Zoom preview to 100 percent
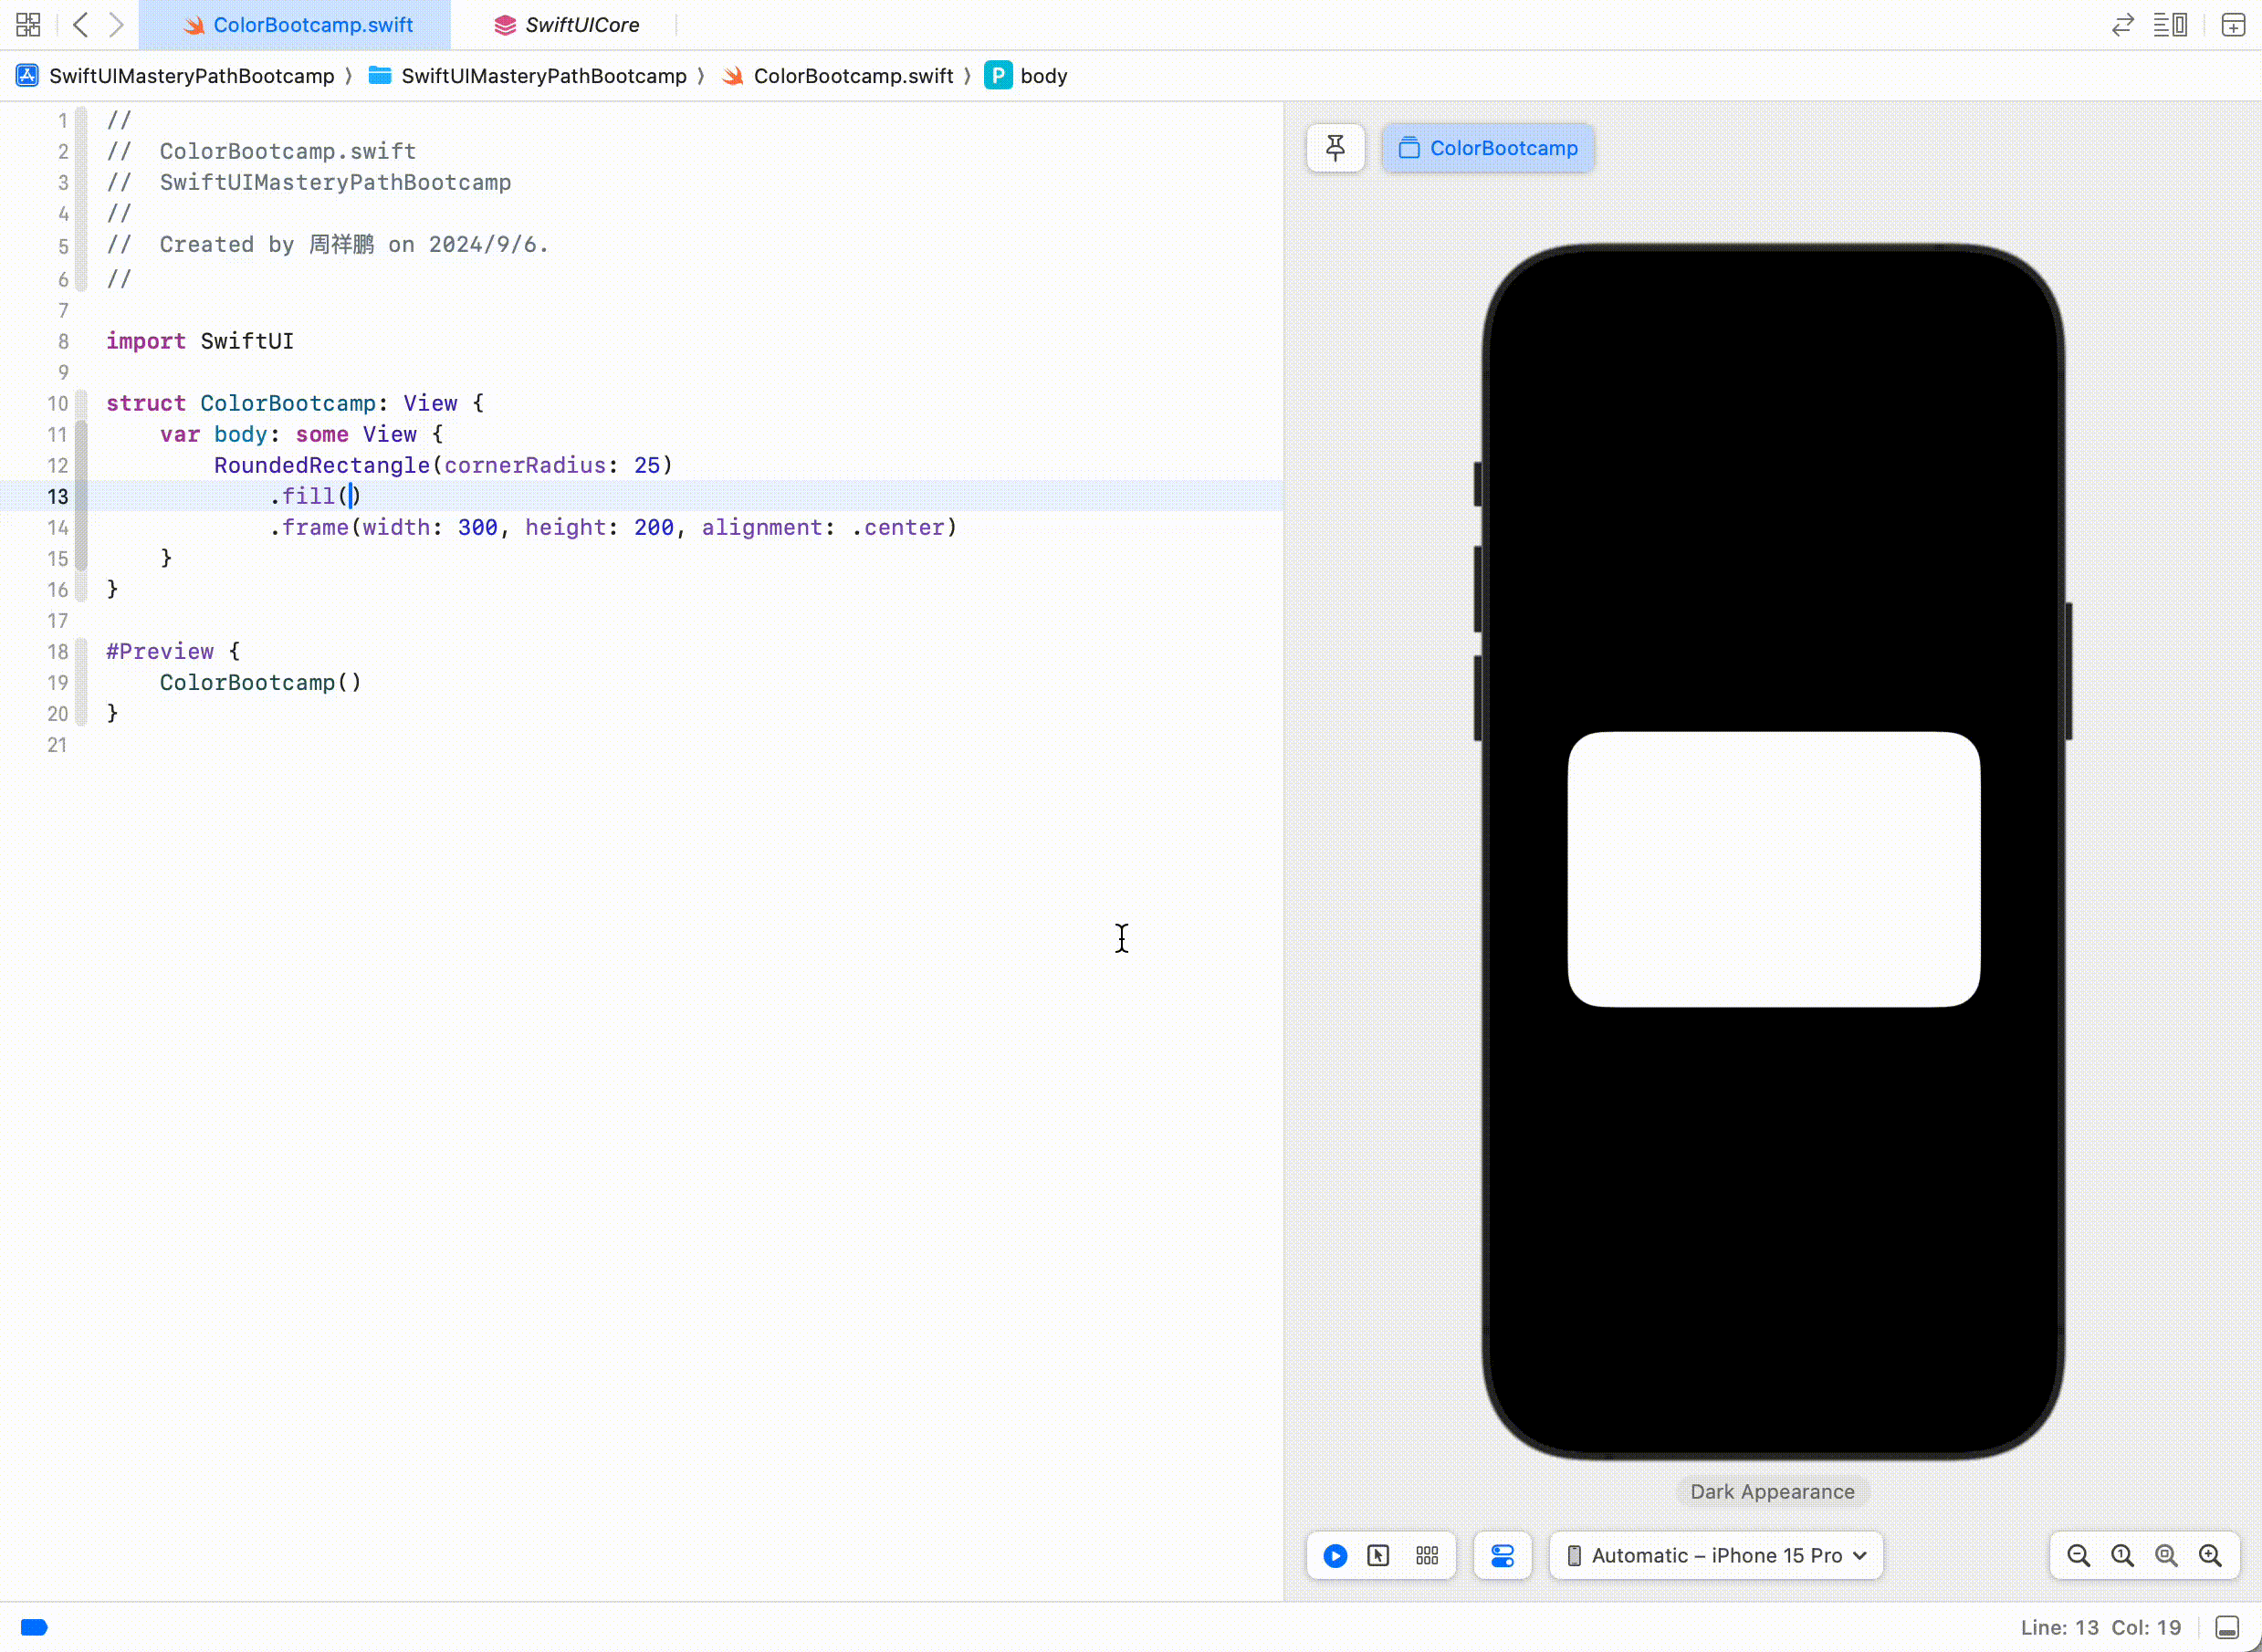This screenshot has height=1652, width=2262. coord(2122,1556)
